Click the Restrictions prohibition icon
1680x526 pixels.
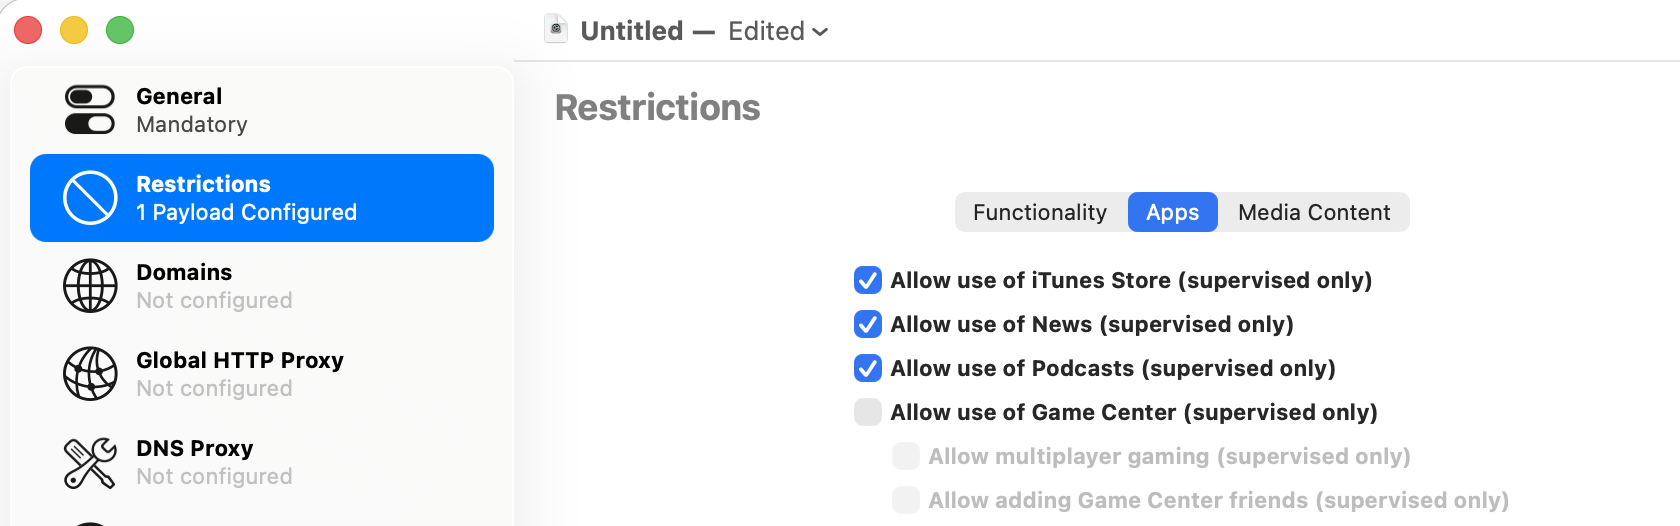pos(90,198)
